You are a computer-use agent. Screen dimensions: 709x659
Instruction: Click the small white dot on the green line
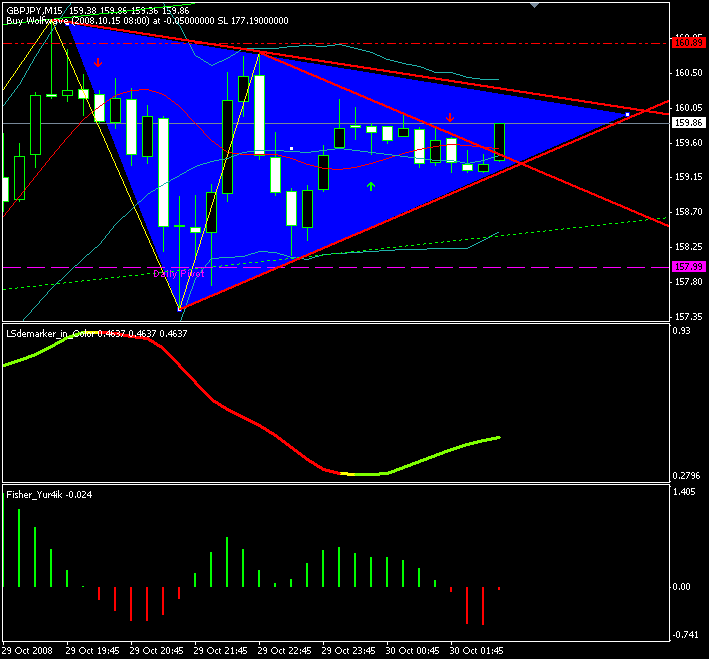(x=291, y=148)
